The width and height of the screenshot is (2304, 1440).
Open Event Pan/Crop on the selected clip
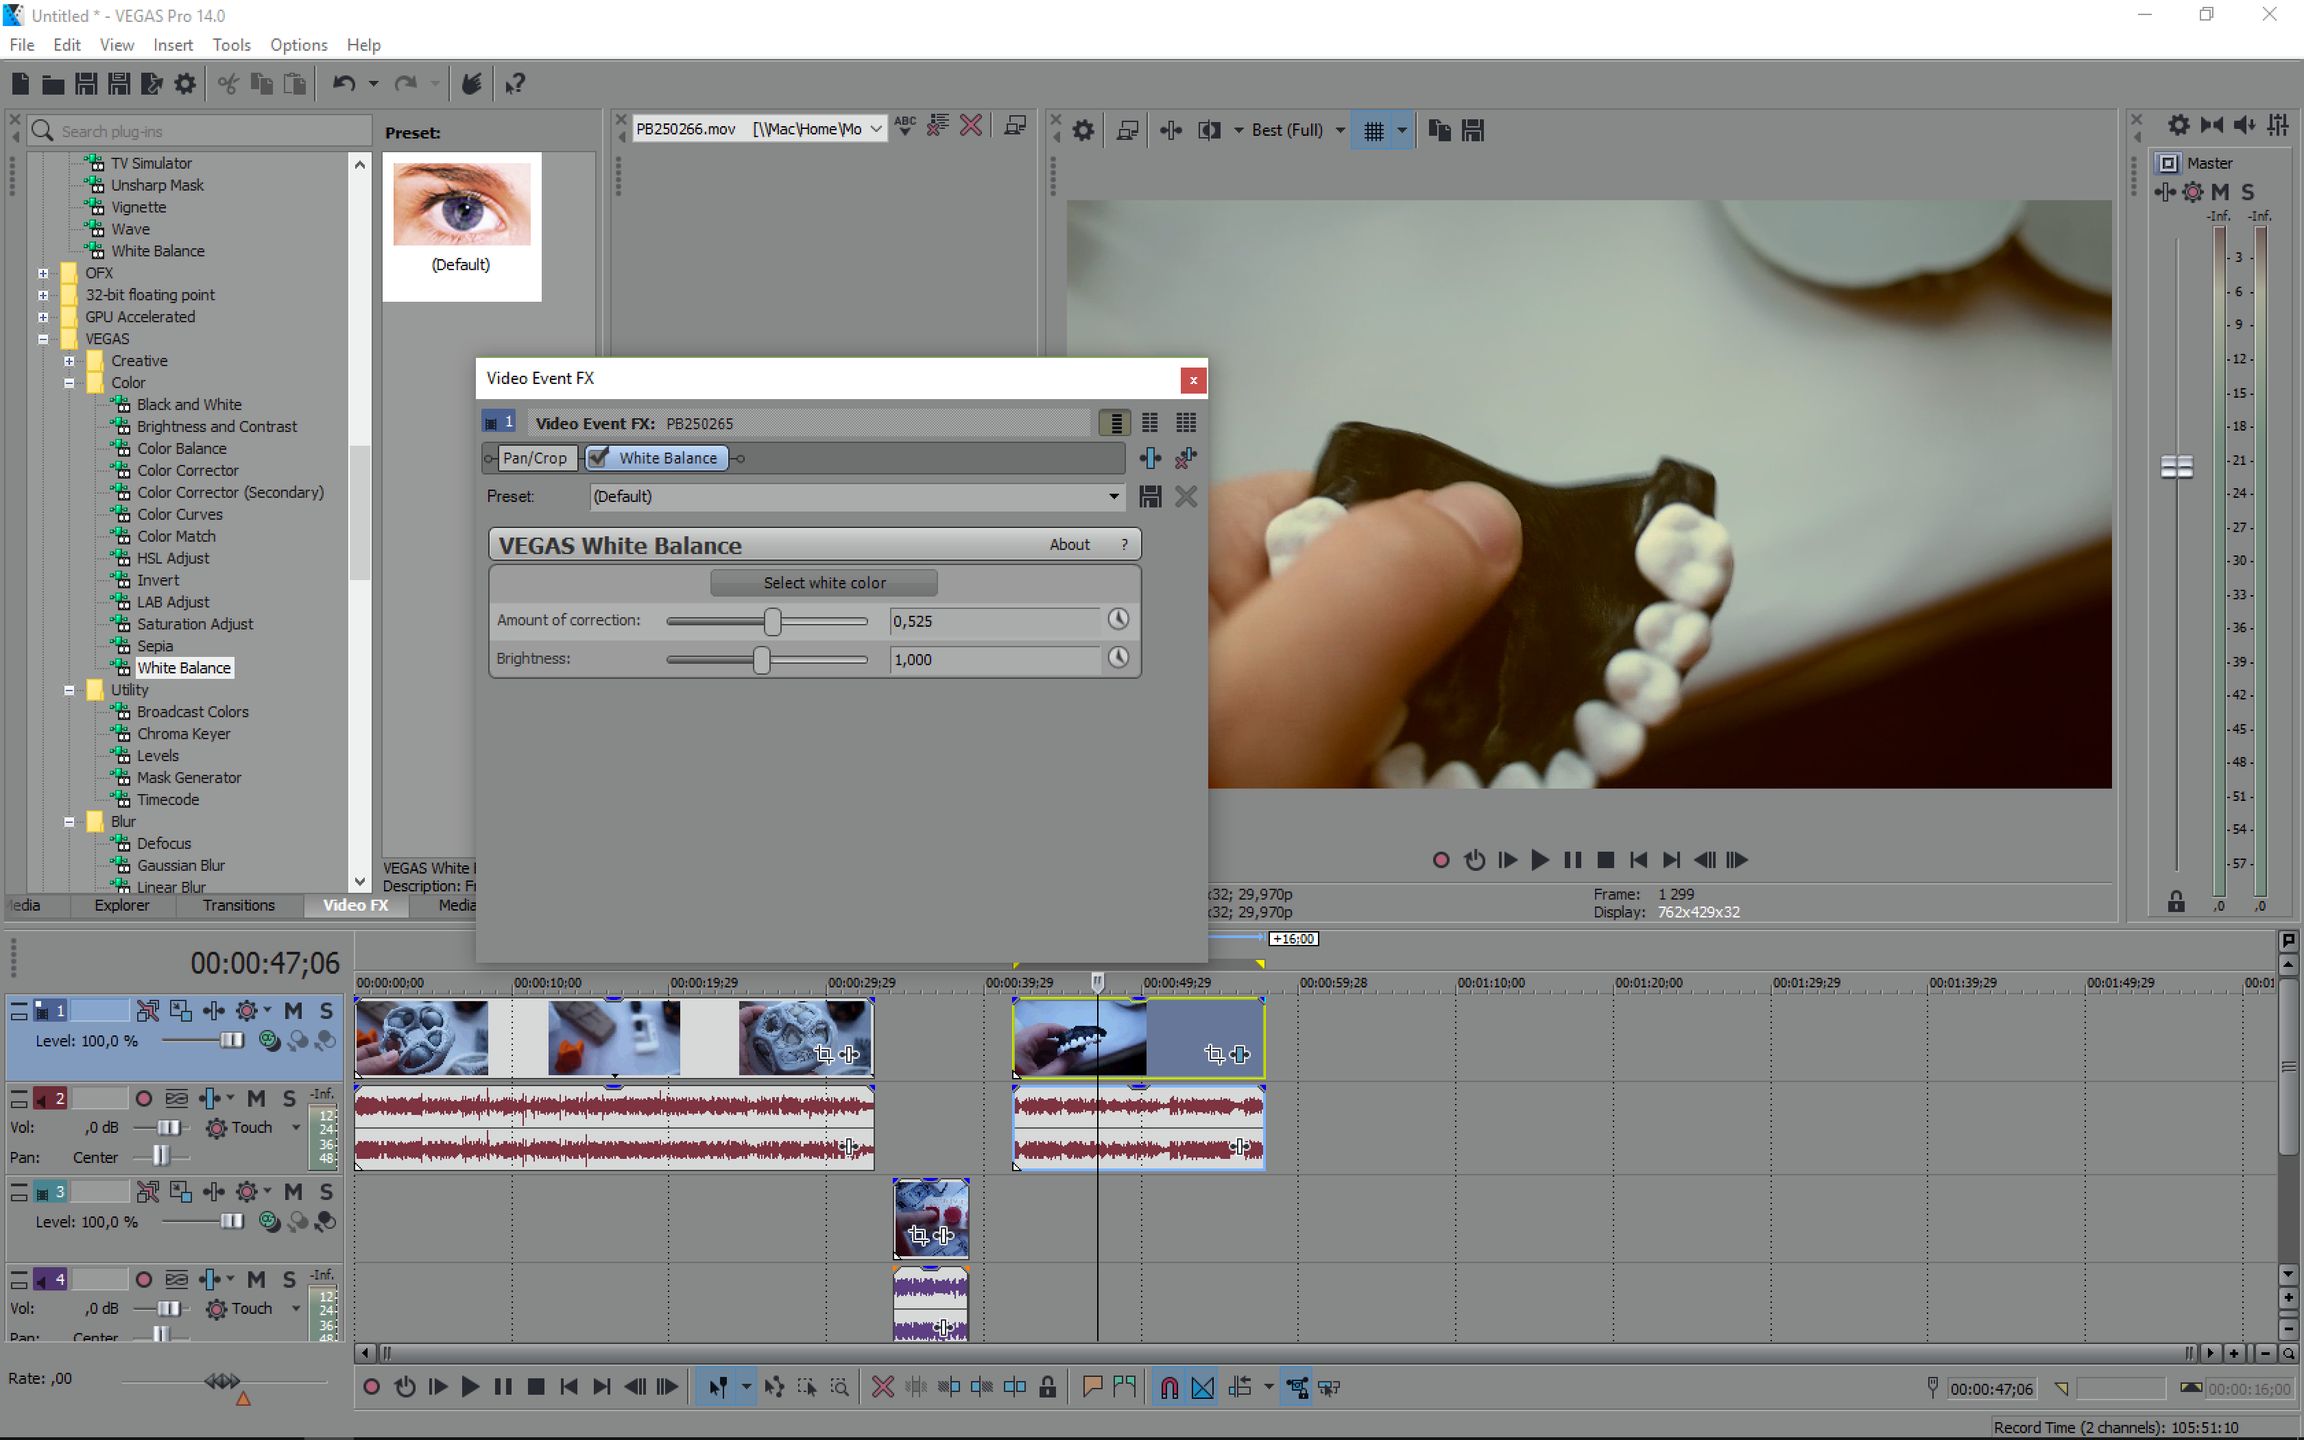click(x=1214, y=1054)
